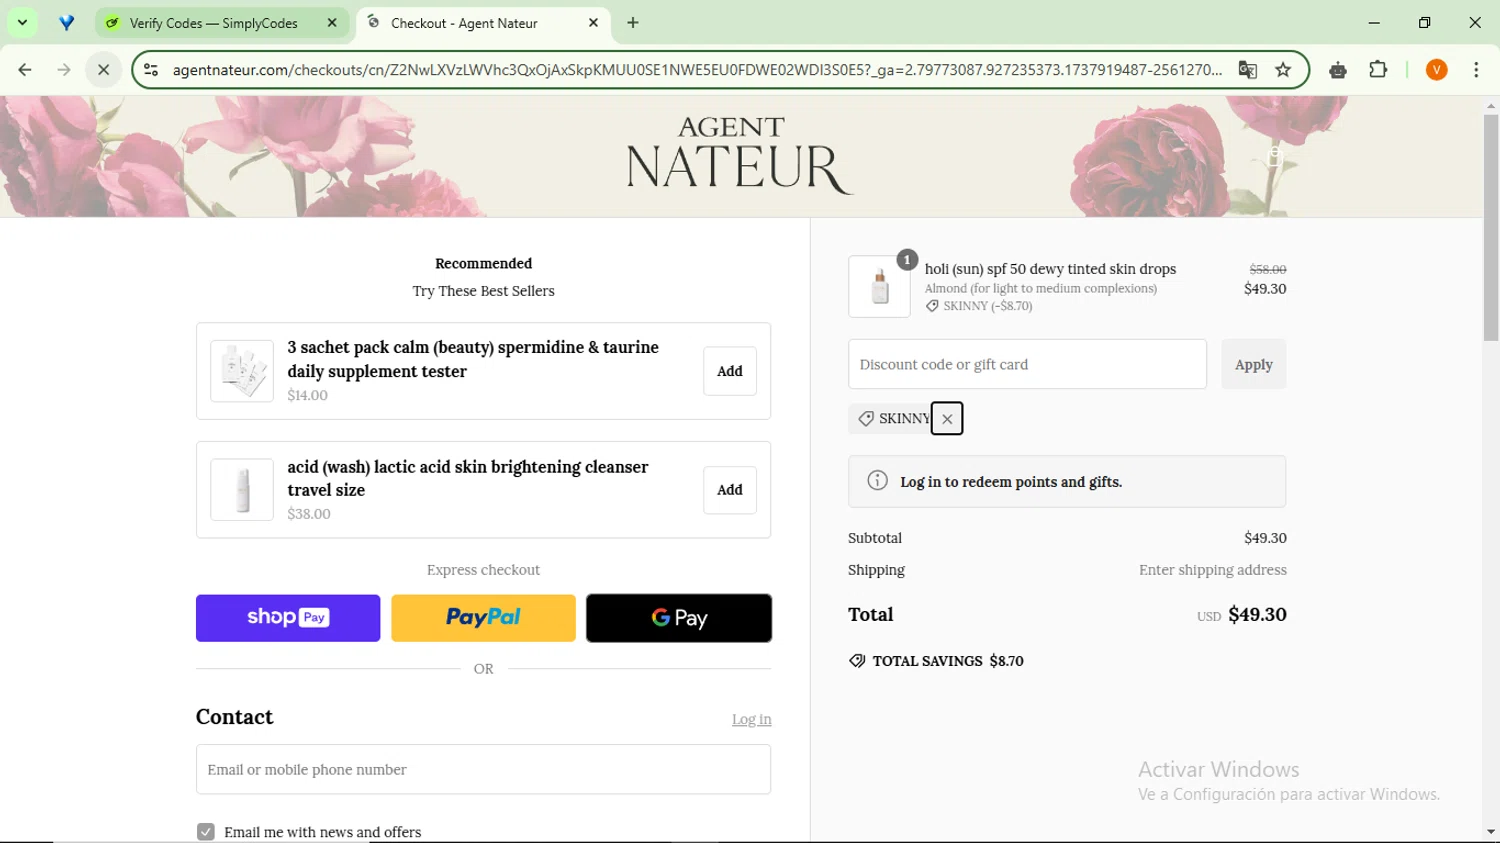Open Chrome three-dot menu
This screenshot has height=843, width=1500.
point(1476,70)
